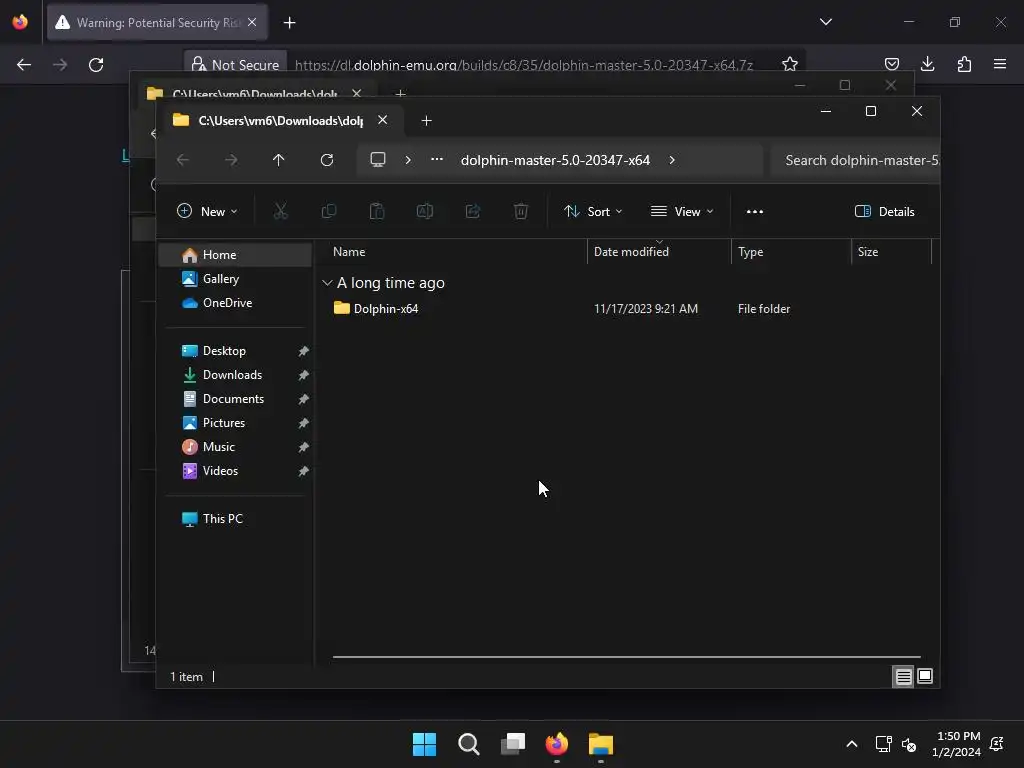The width and height of the screenshot is (1024, 768).
Task: Click Save to Pocket icon in Firefox
Action: [891, 64]
